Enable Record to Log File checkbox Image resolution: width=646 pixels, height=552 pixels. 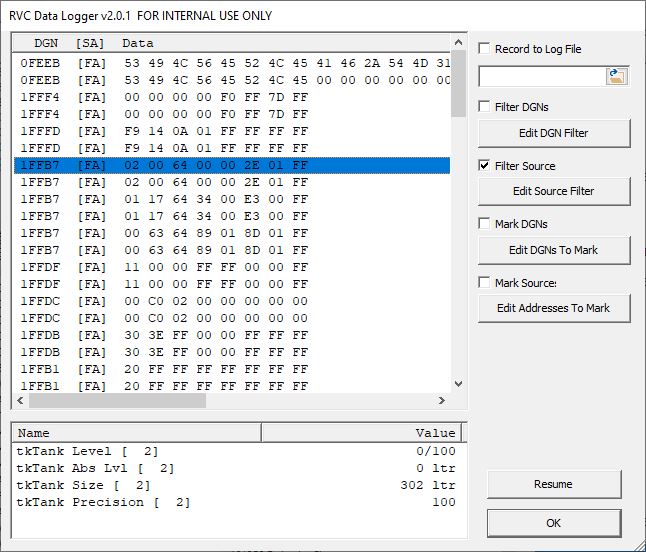[484, 49]
